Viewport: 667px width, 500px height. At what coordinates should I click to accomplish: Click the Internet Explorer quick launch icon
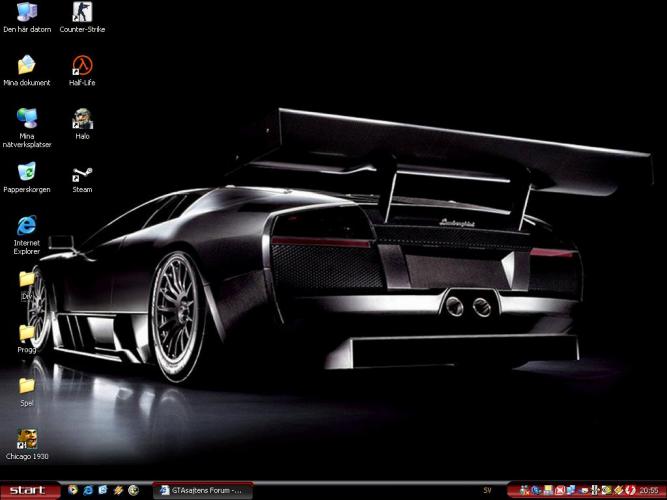tap(88, 490)
